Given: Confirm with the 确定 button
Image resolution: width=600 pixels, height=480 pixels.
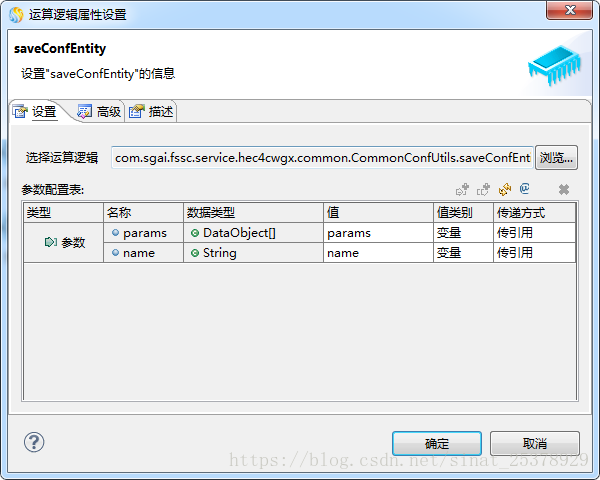Looking at the screenshot, I should click(437, 443).
